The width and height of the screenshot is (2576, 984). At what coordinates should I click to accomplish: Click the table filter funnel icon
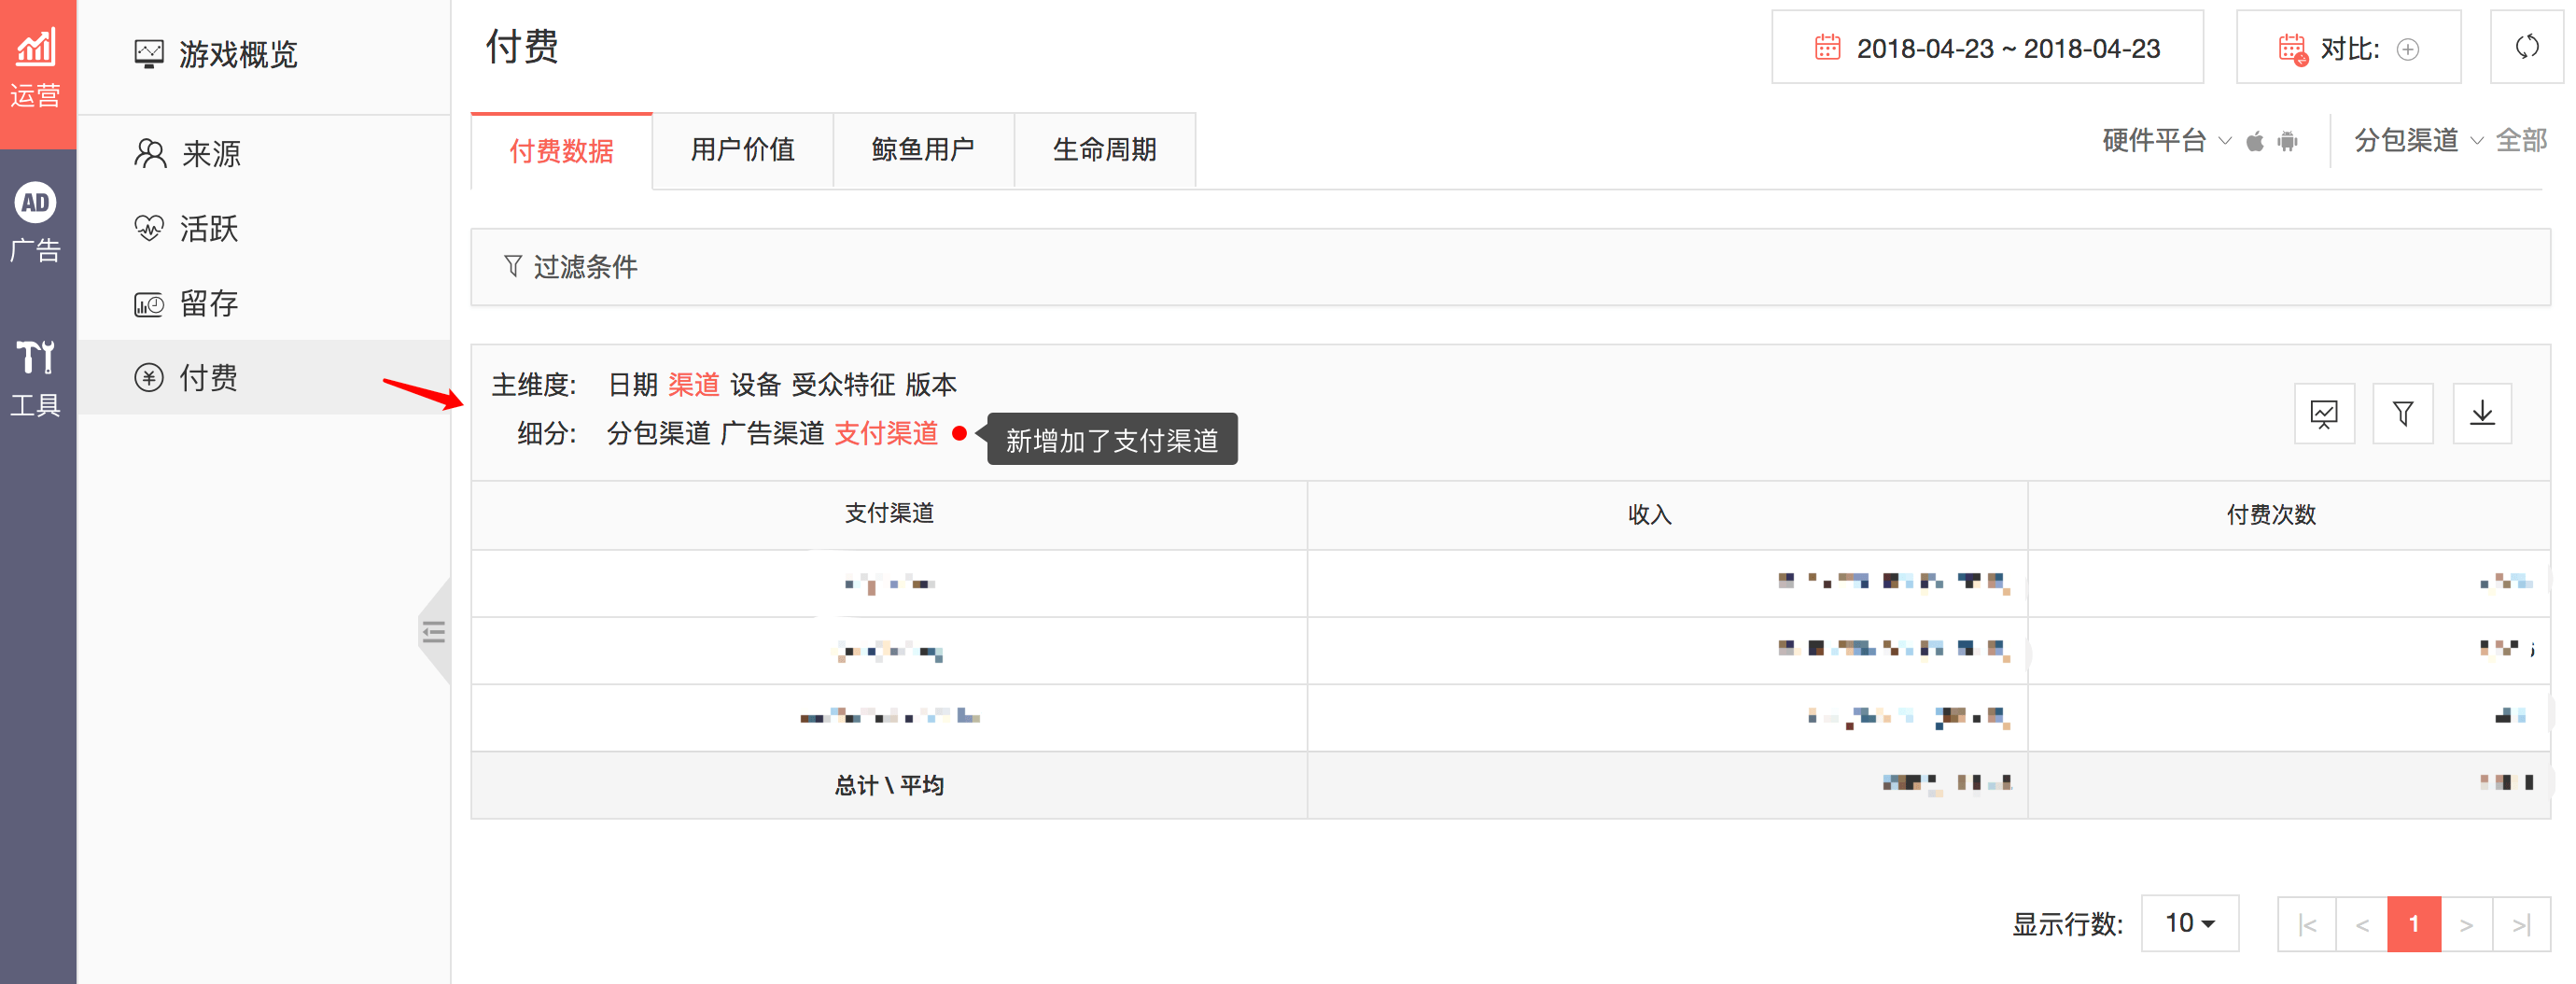point(2402,413)
